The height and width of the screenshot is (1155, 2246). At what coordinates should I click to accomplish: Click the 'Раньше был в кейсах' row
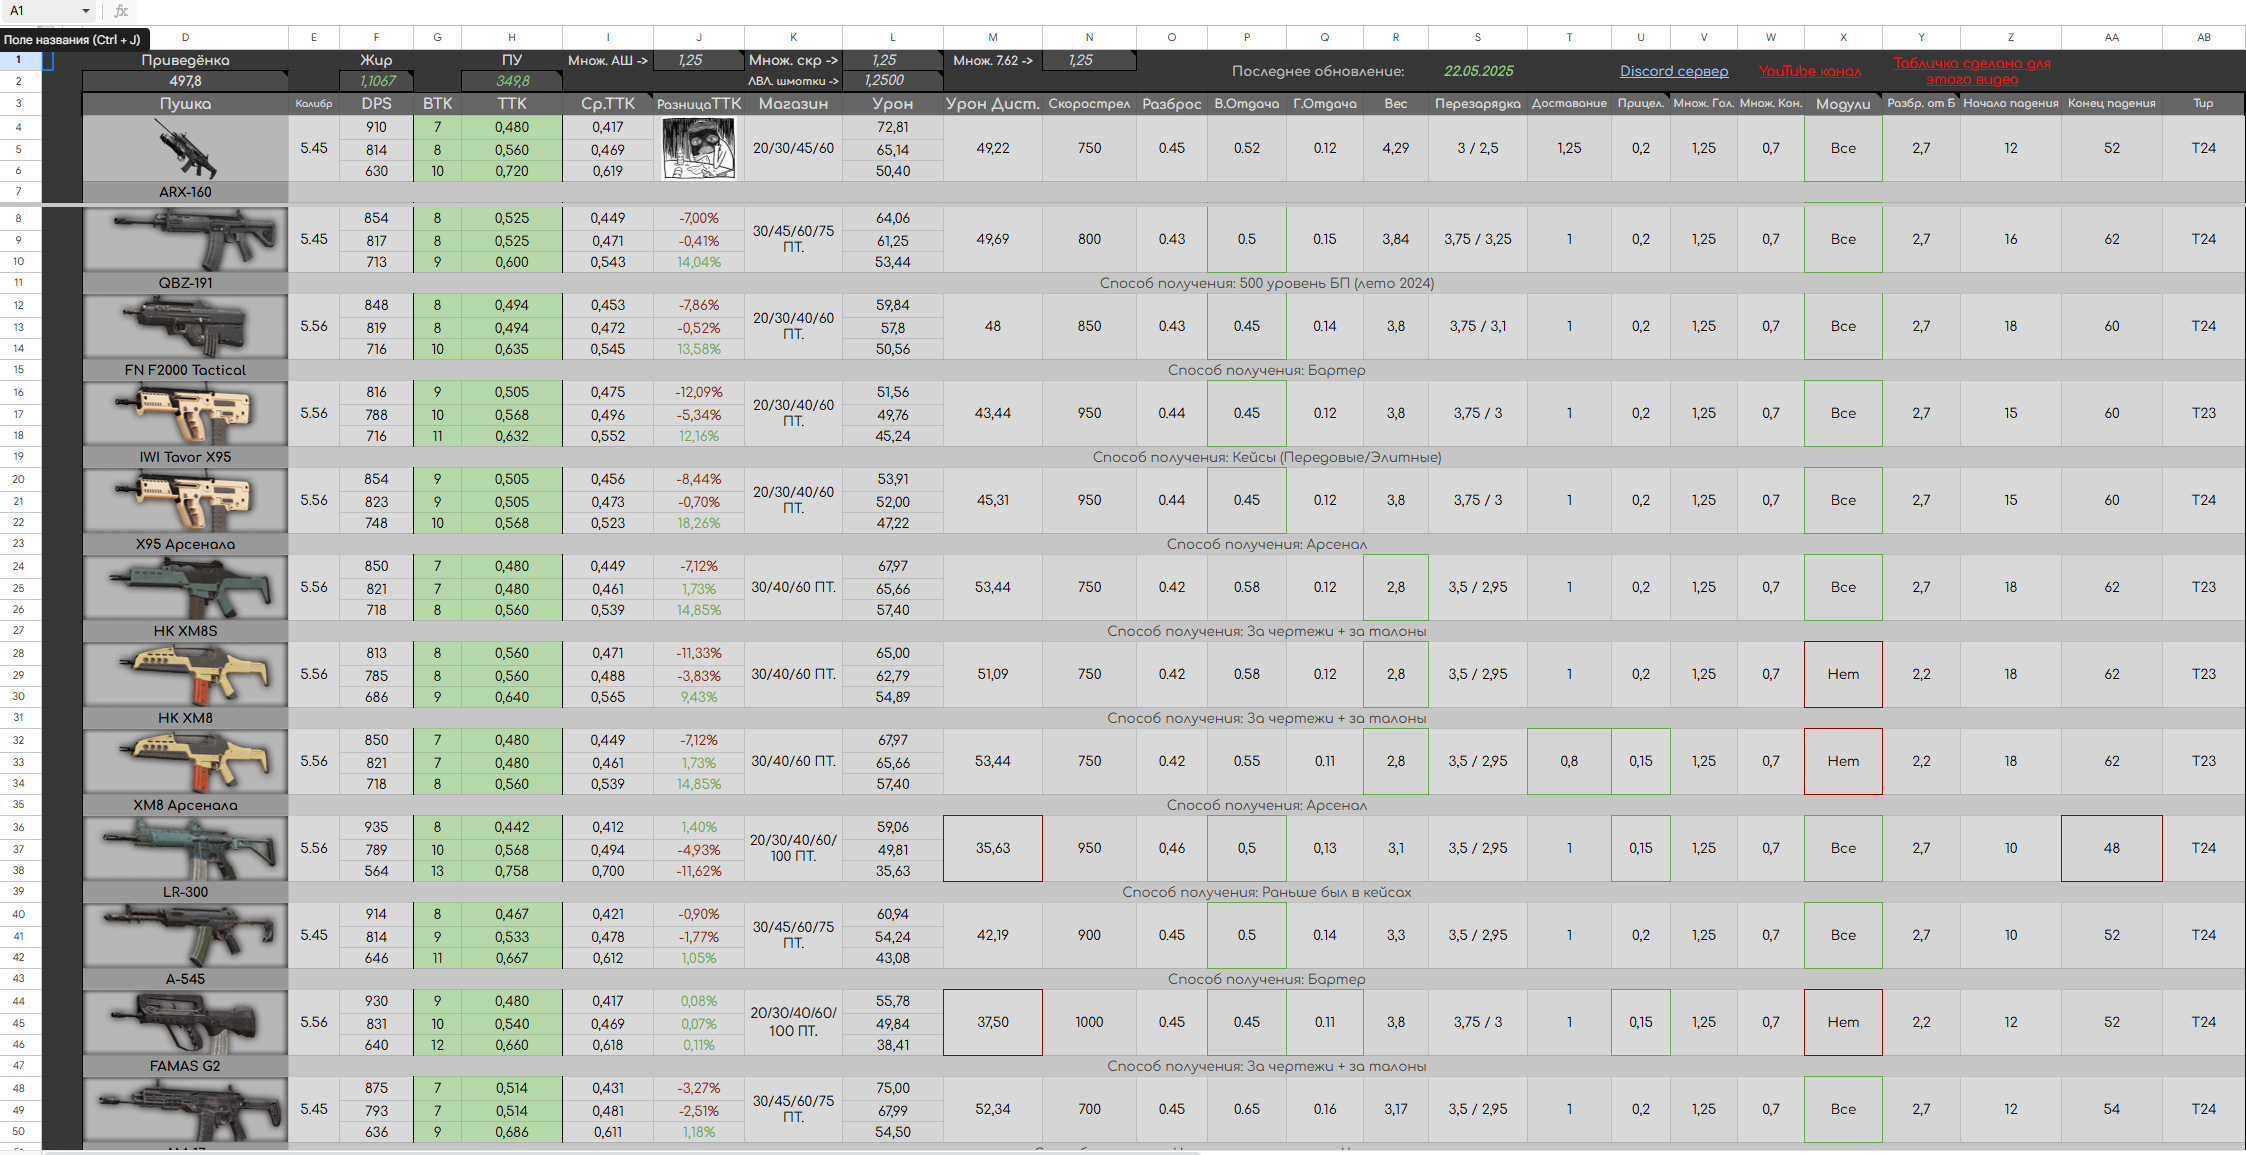coord(1267,892)
